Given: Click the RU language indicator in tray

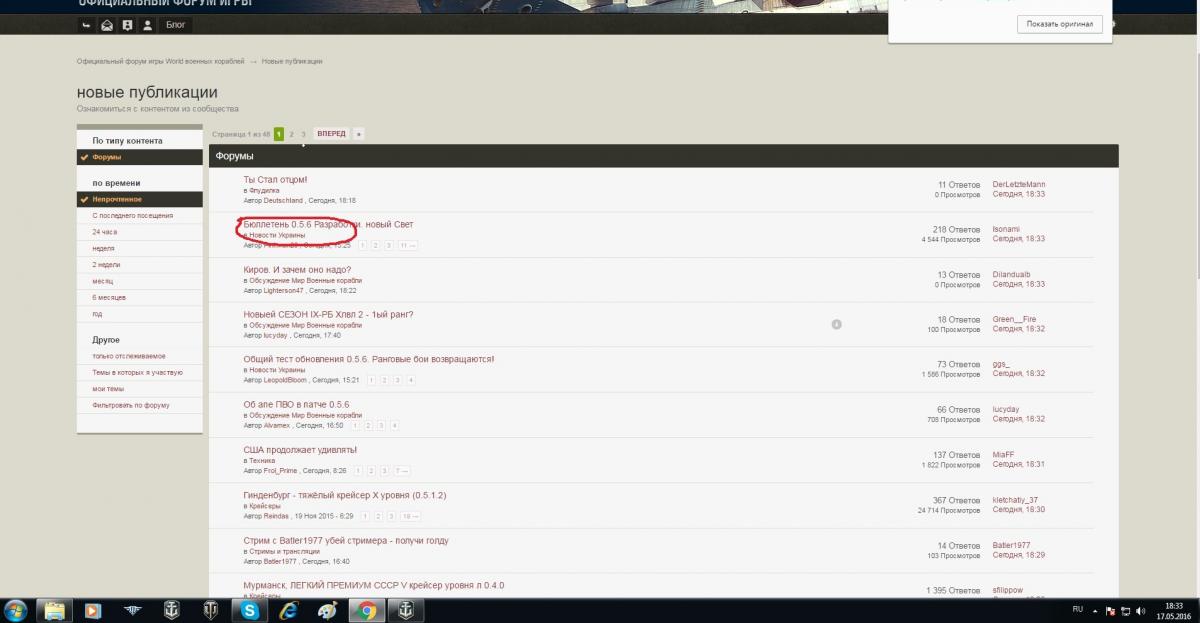Looking at the screenshot, I should [1077, 609].
